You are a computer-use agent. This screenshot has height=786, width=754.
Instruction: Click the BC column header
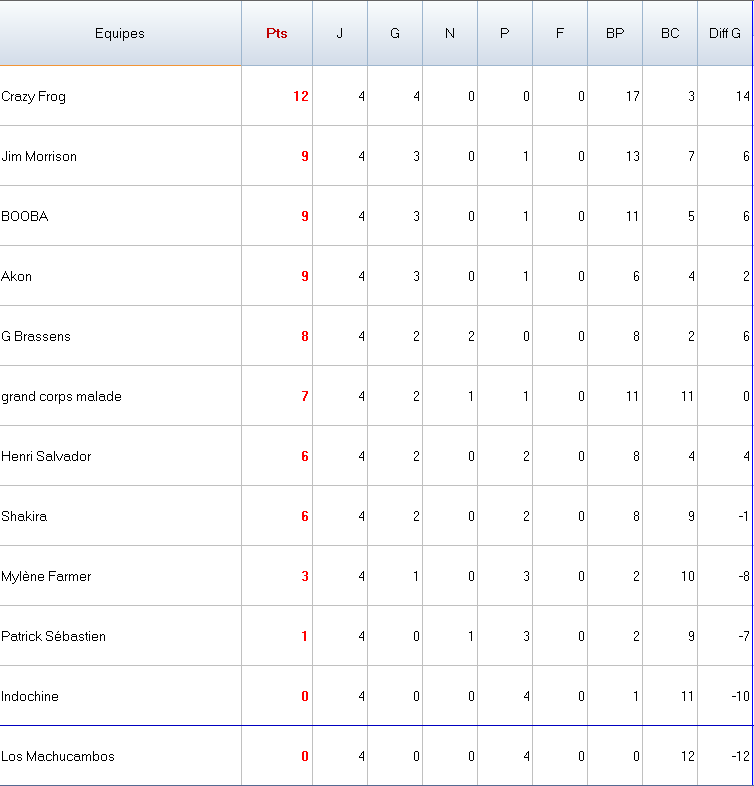click(x=670, y=33)
